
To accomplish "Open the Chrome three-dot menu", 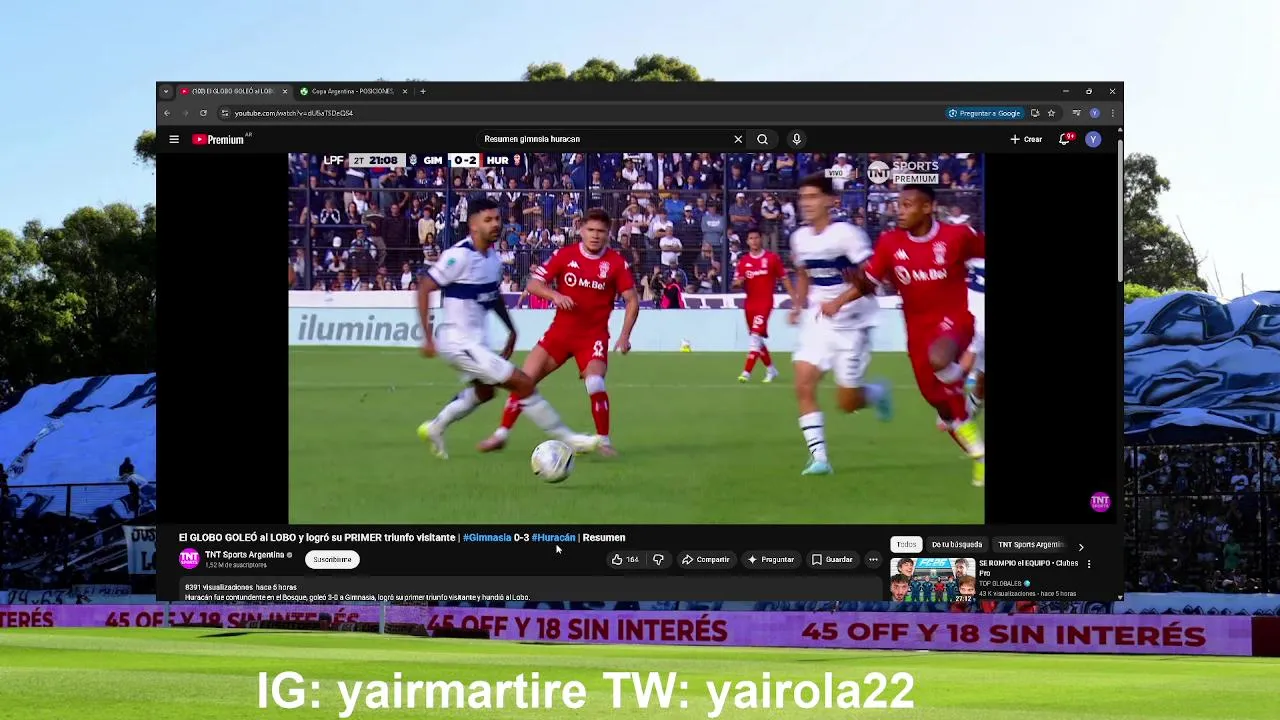I will click(1113, 113).
